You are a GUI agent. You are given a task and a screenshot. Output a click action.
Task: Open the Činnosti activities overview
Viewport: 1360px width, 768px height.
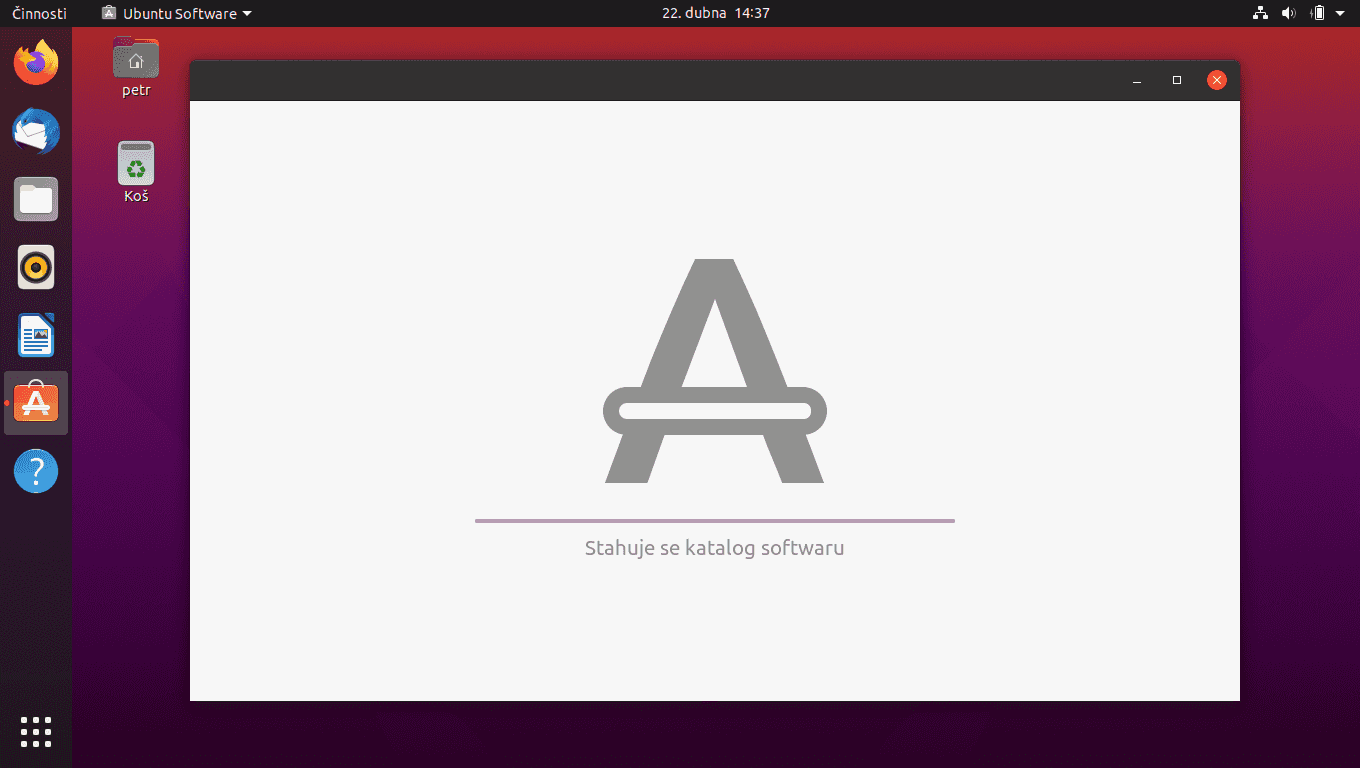click(x=39, y=13)
